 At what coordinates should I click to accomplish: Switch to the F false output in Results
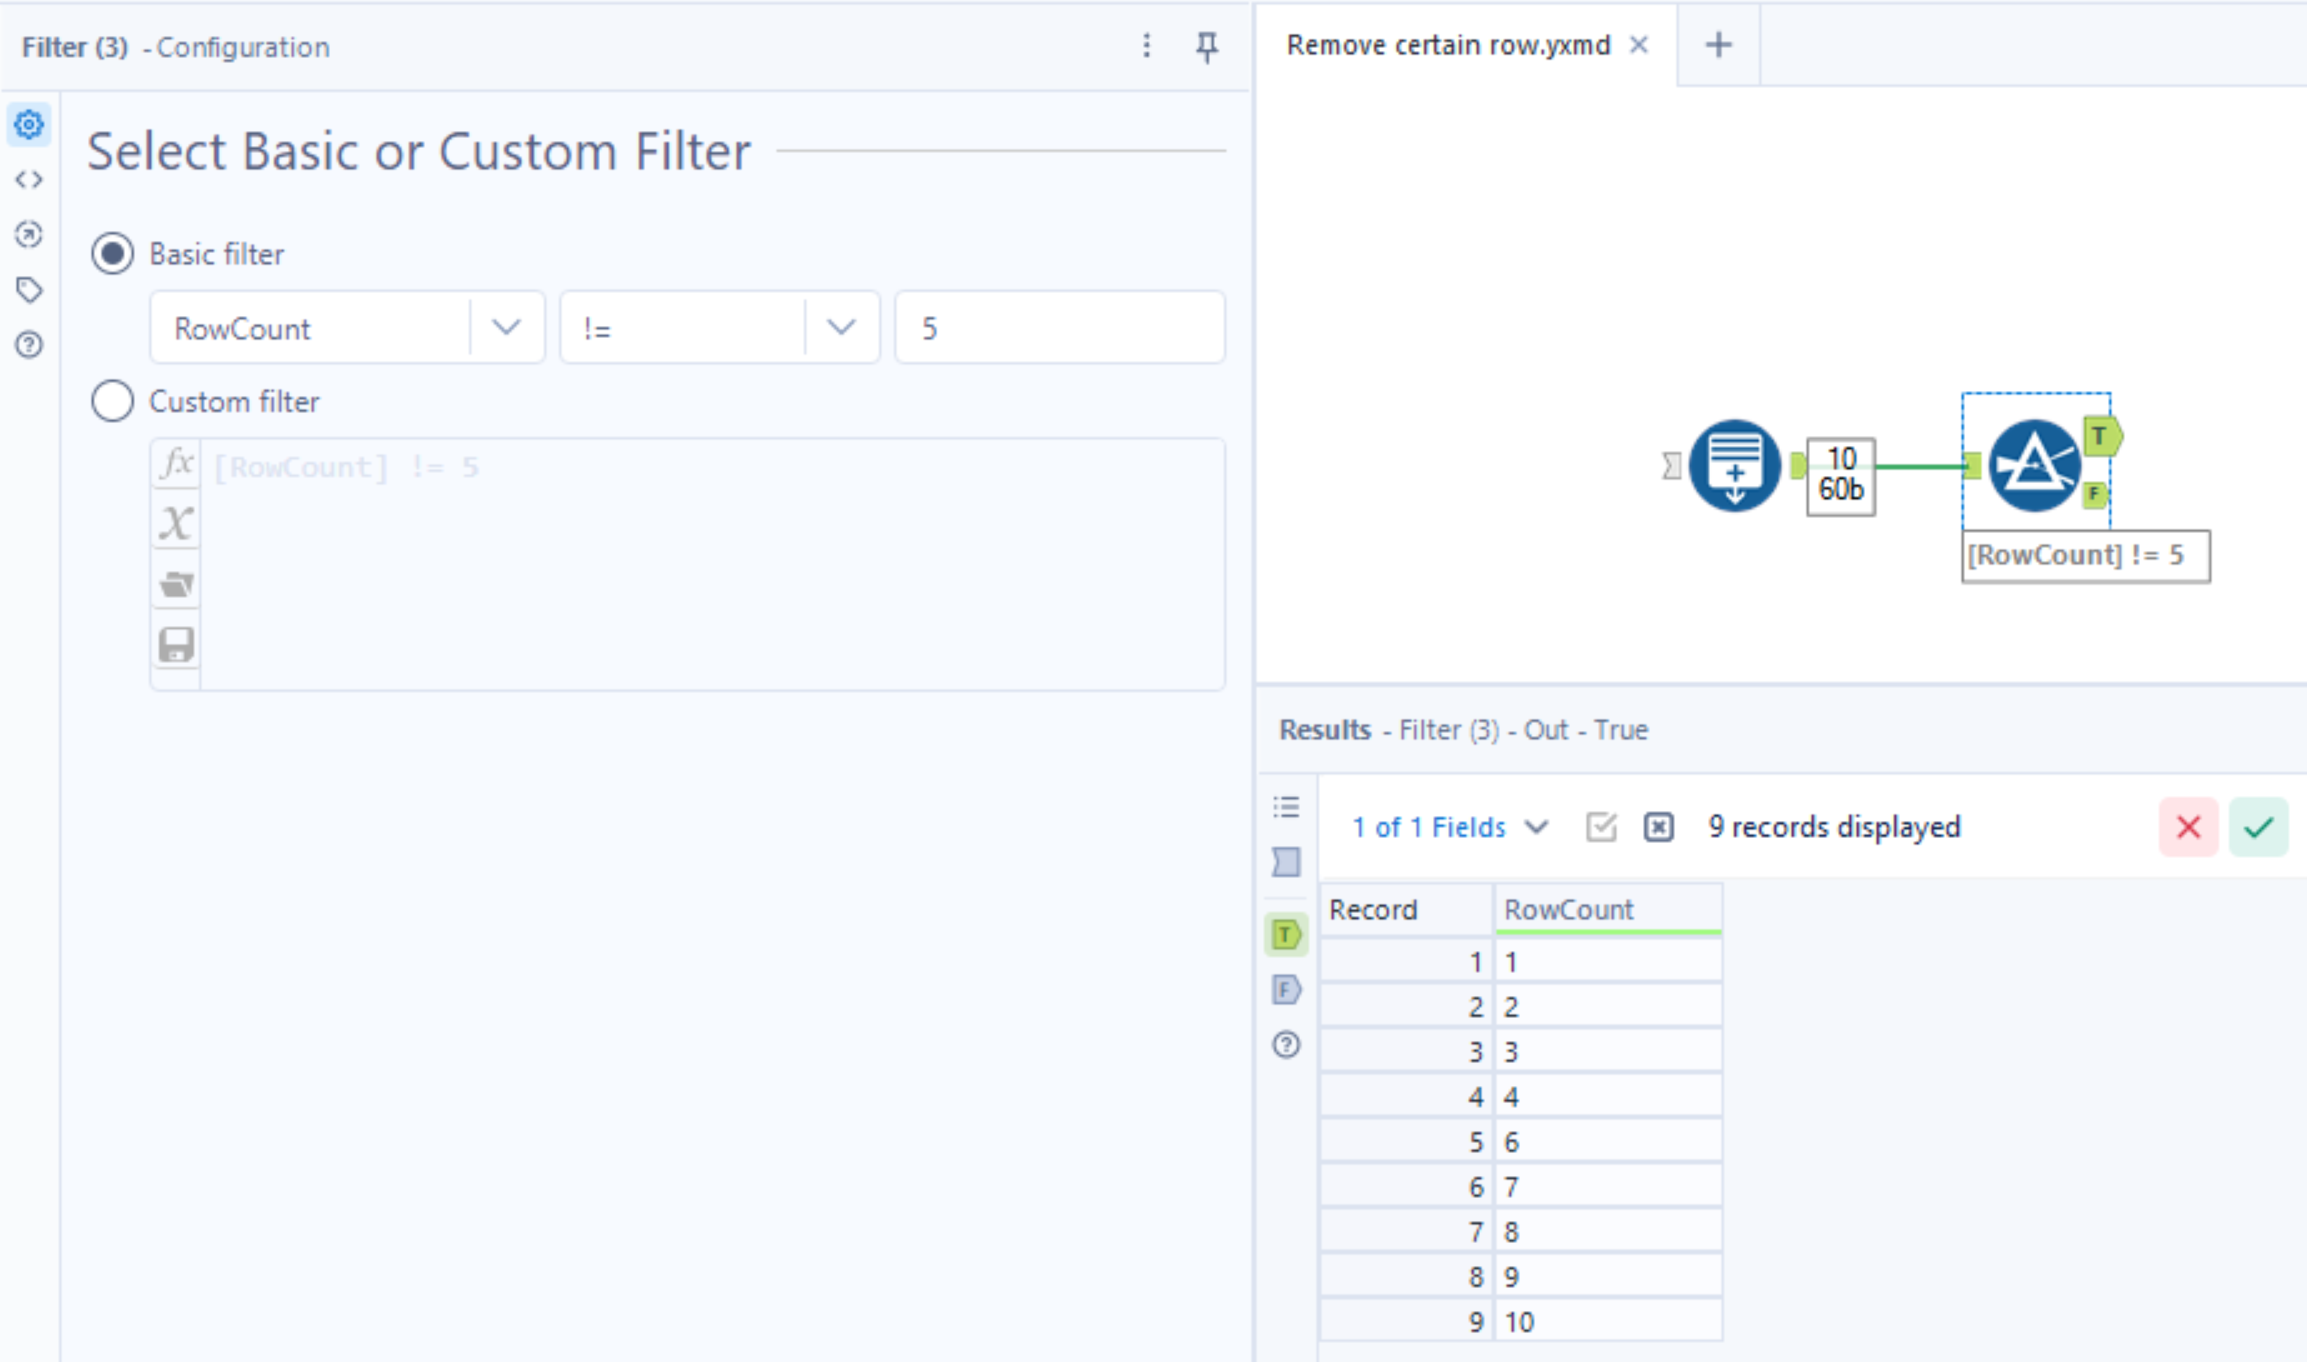(1285, 990)
